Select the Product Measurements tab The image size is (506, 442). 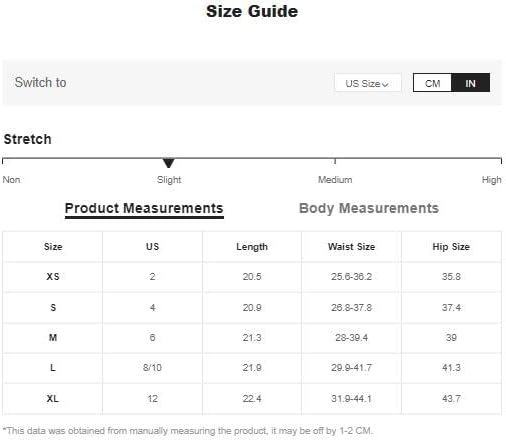144,208
